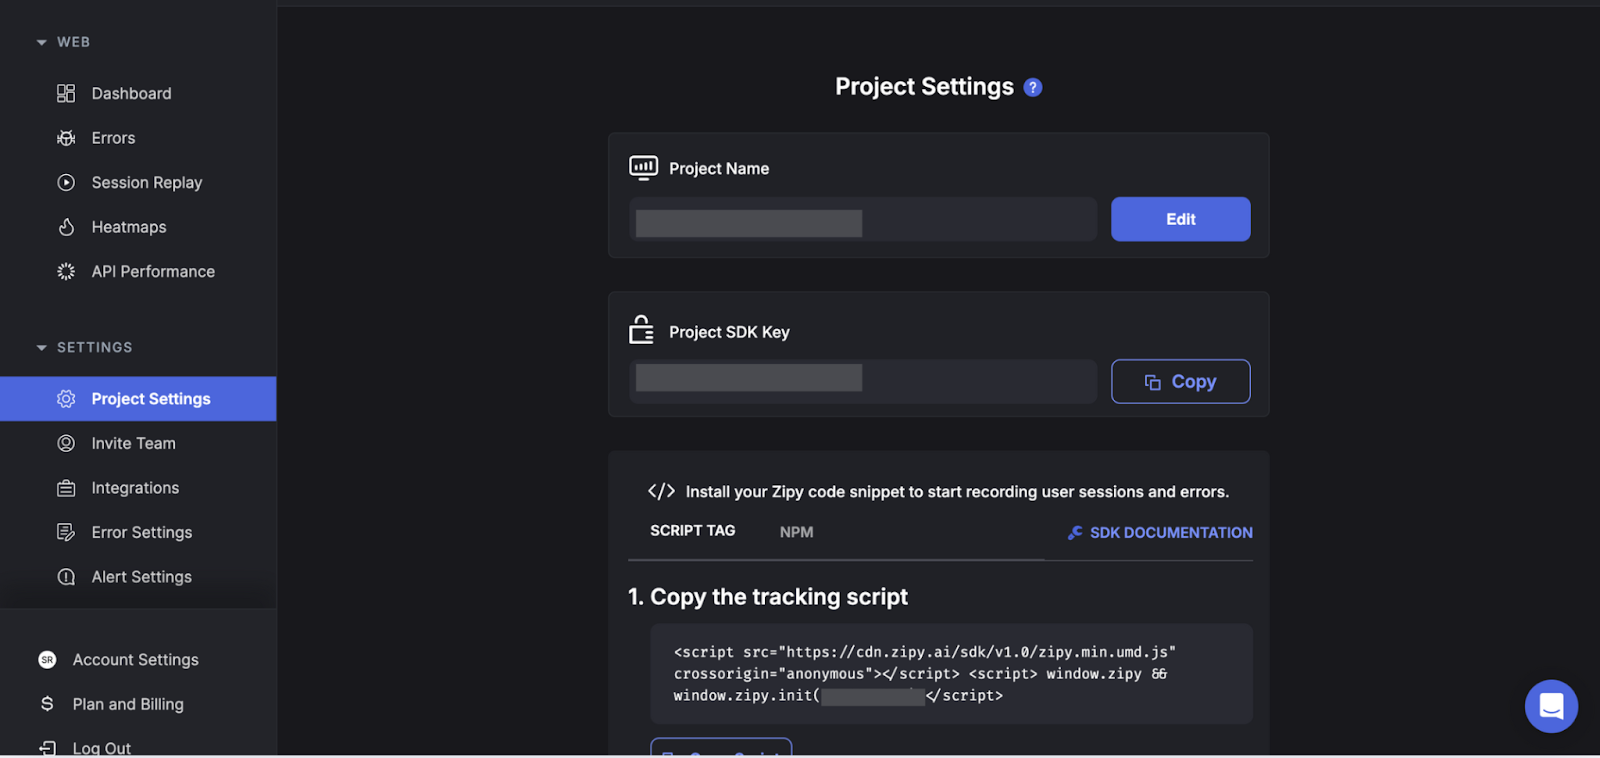This screenshot has width=1600, height=758.
Task: Click the Project SDK Key lock icon
Action: point(641,329)
